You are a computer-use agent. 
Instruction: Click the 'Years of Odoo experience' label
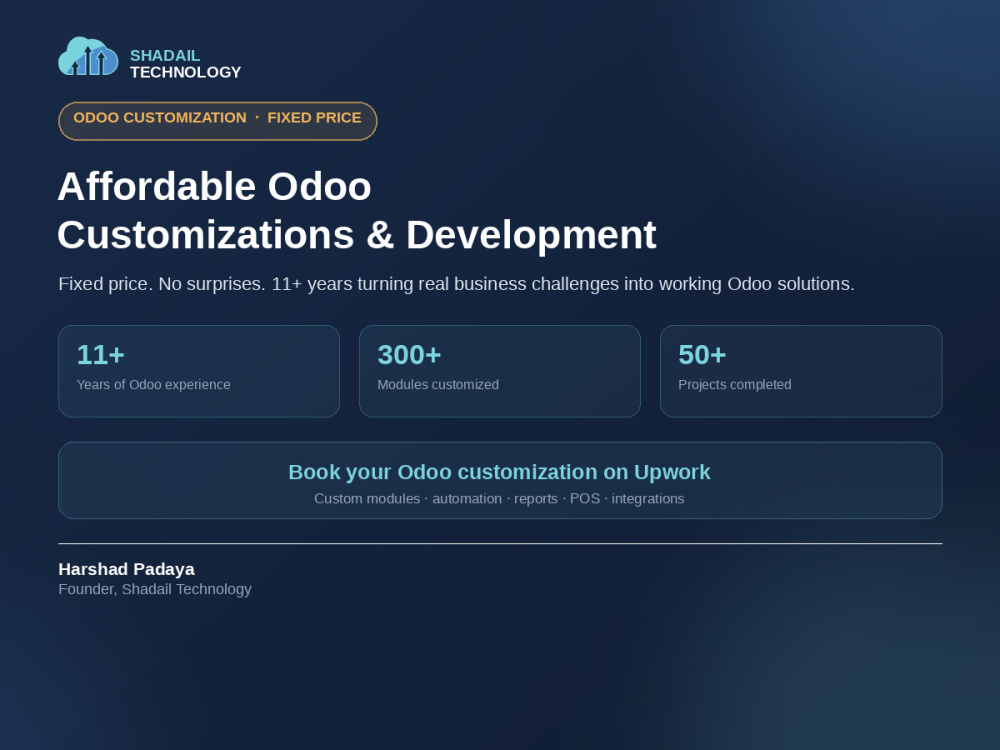point(154,385)
